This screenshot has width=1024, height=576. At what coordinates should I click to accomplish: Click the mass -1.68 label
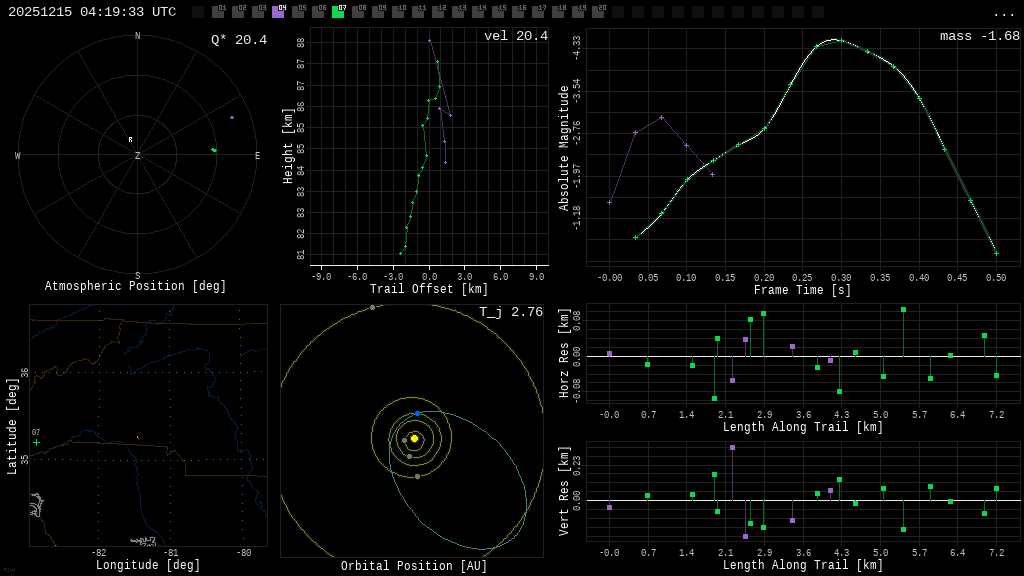click(x=979, y=37)
